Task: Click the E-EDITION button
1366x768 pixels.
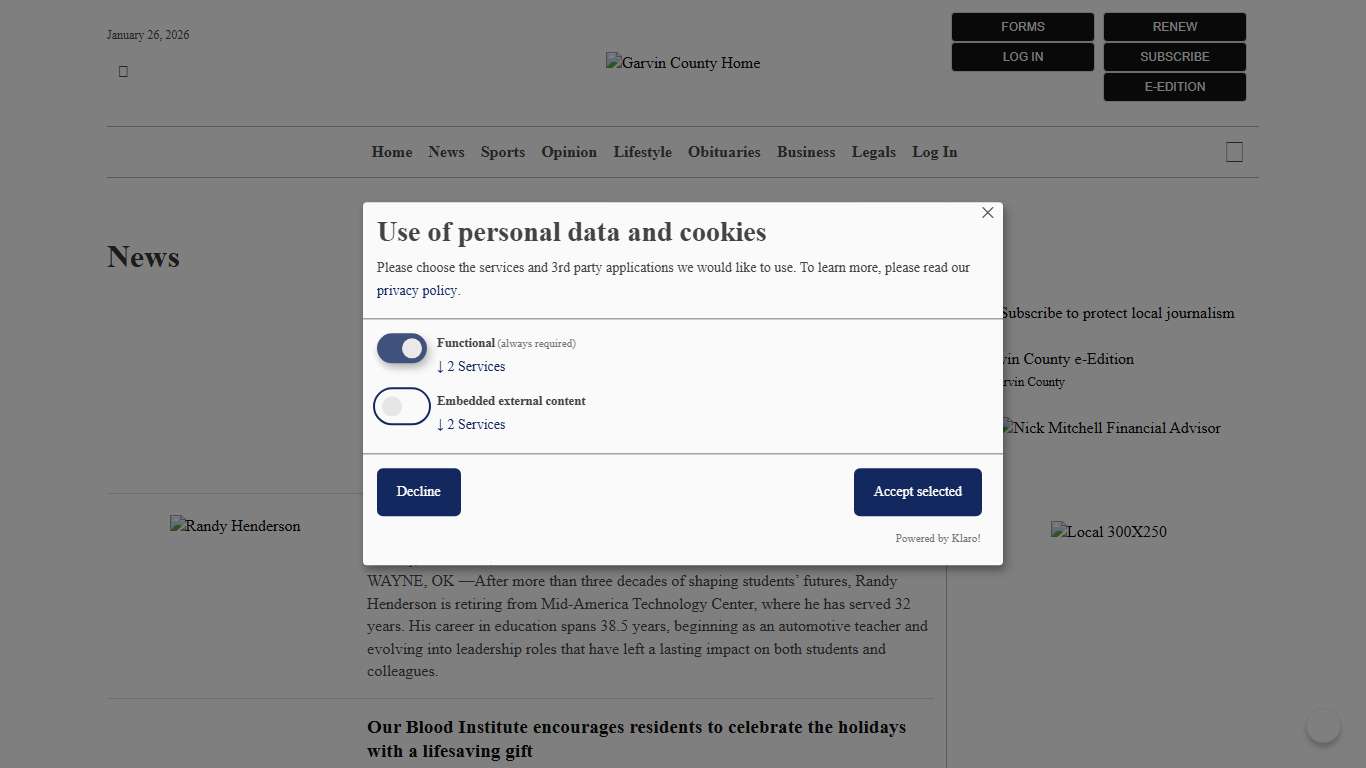Action: (x=1174, y=87)
